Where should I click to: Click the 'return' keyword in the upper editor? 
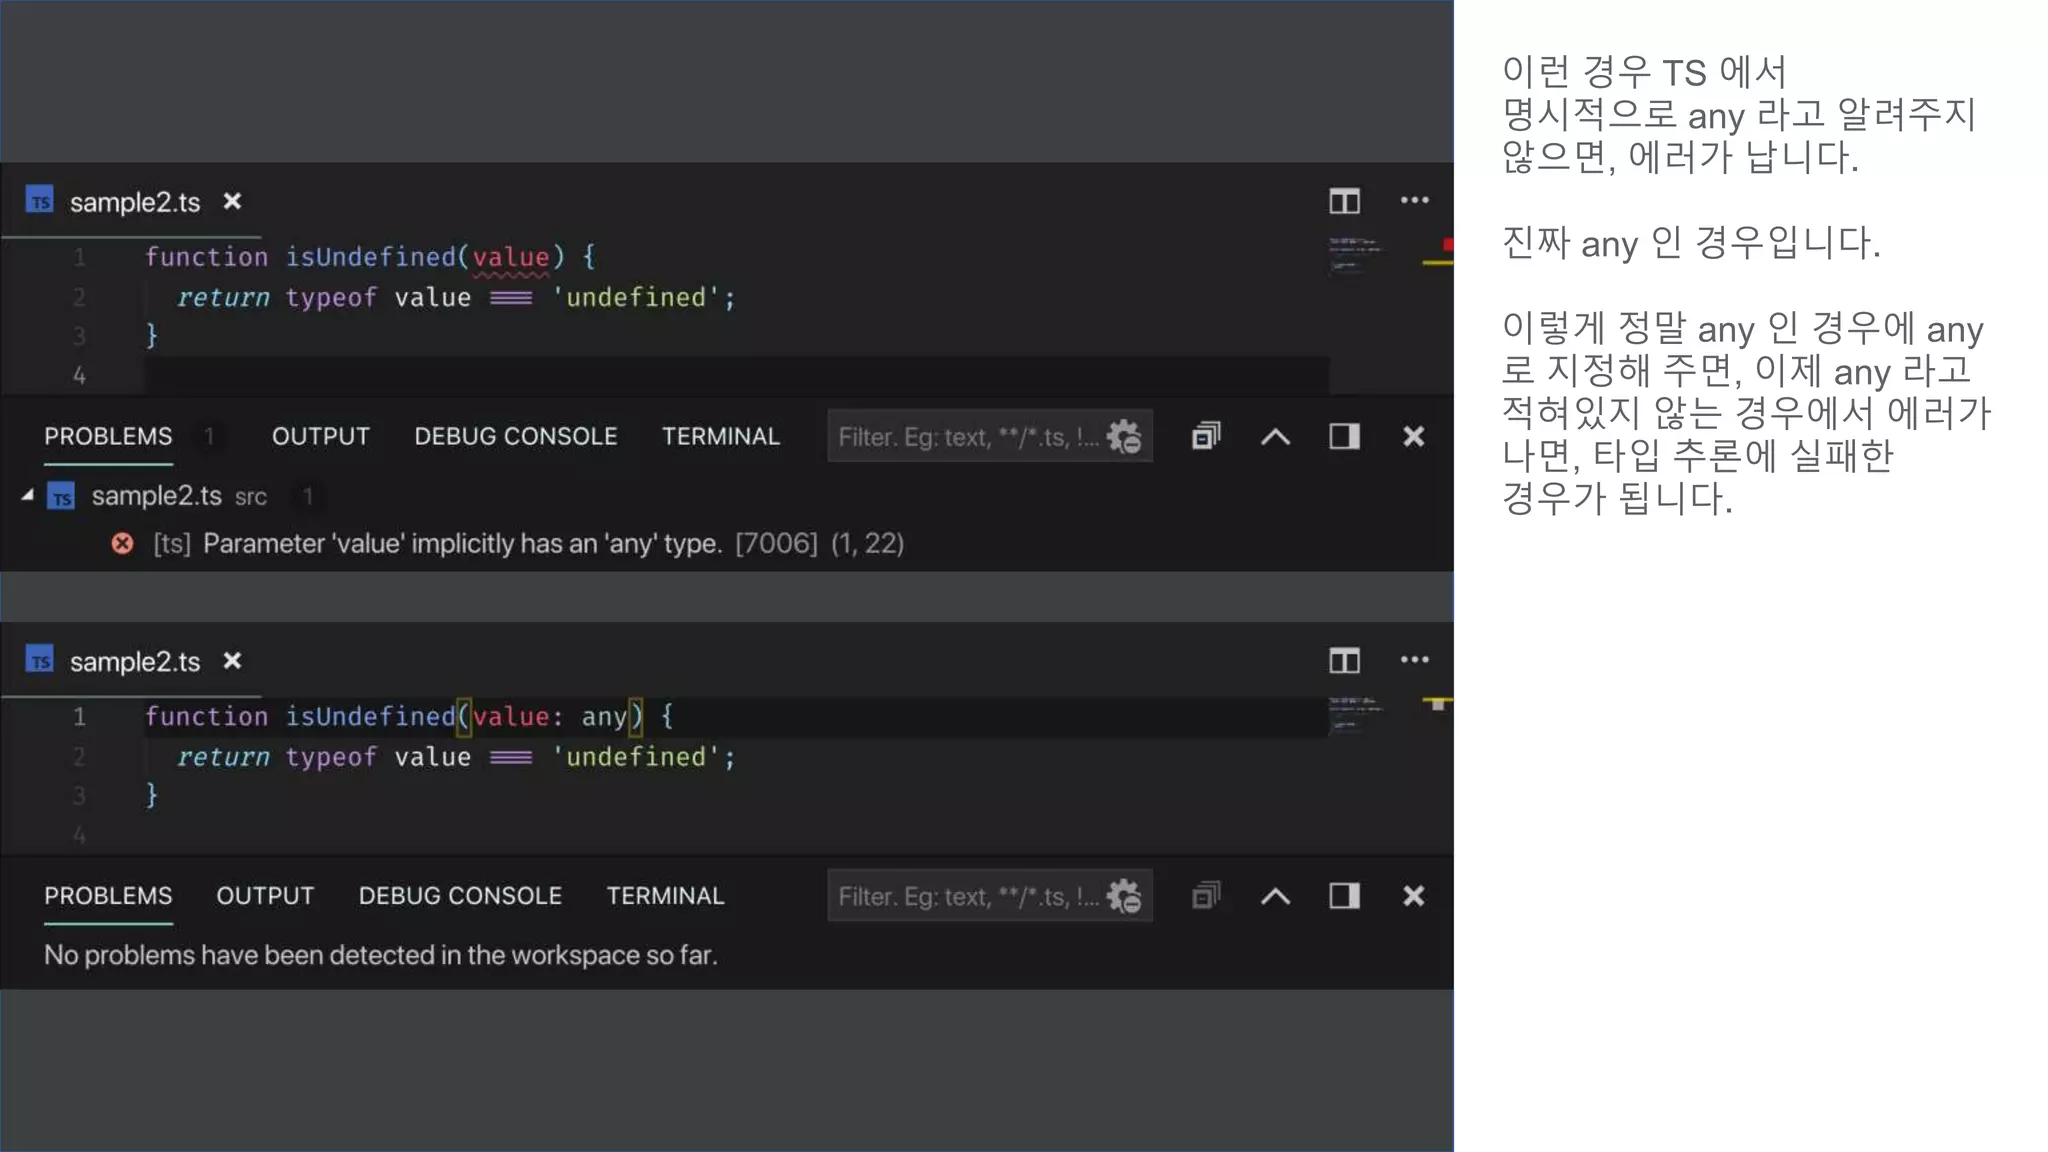coord(223,297)
